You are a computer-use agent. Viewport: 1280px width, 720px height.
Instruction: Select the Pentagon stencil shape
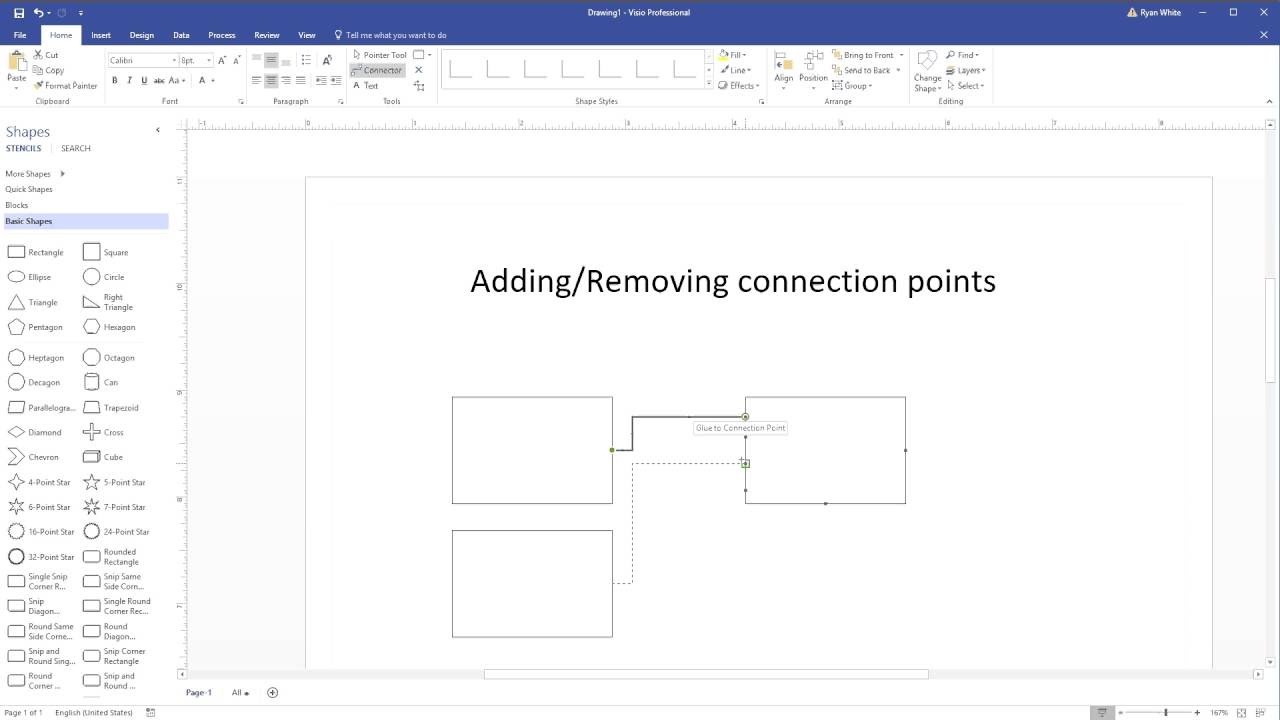coord(36,327)
